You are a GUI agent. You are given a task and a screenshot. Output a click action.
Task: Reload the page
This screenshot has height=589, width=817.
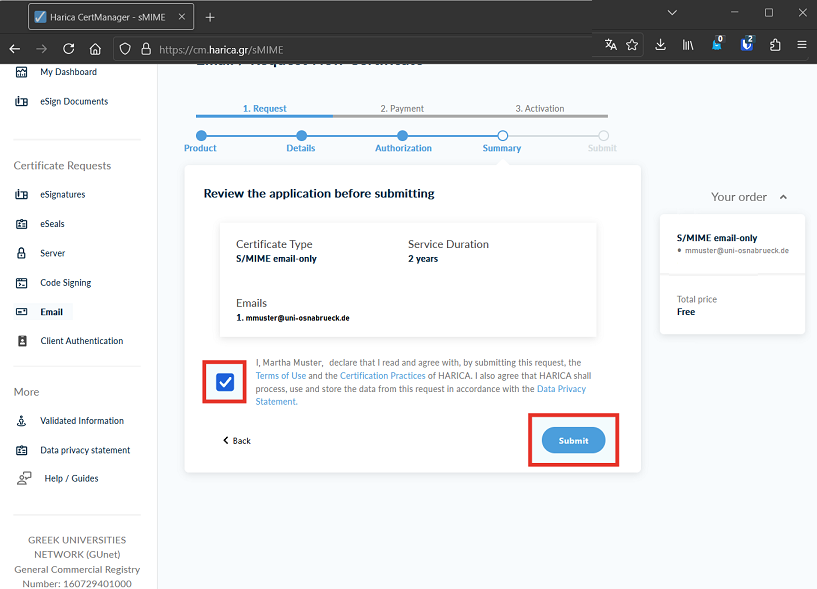pyautogui.click(x=68, y=49)
